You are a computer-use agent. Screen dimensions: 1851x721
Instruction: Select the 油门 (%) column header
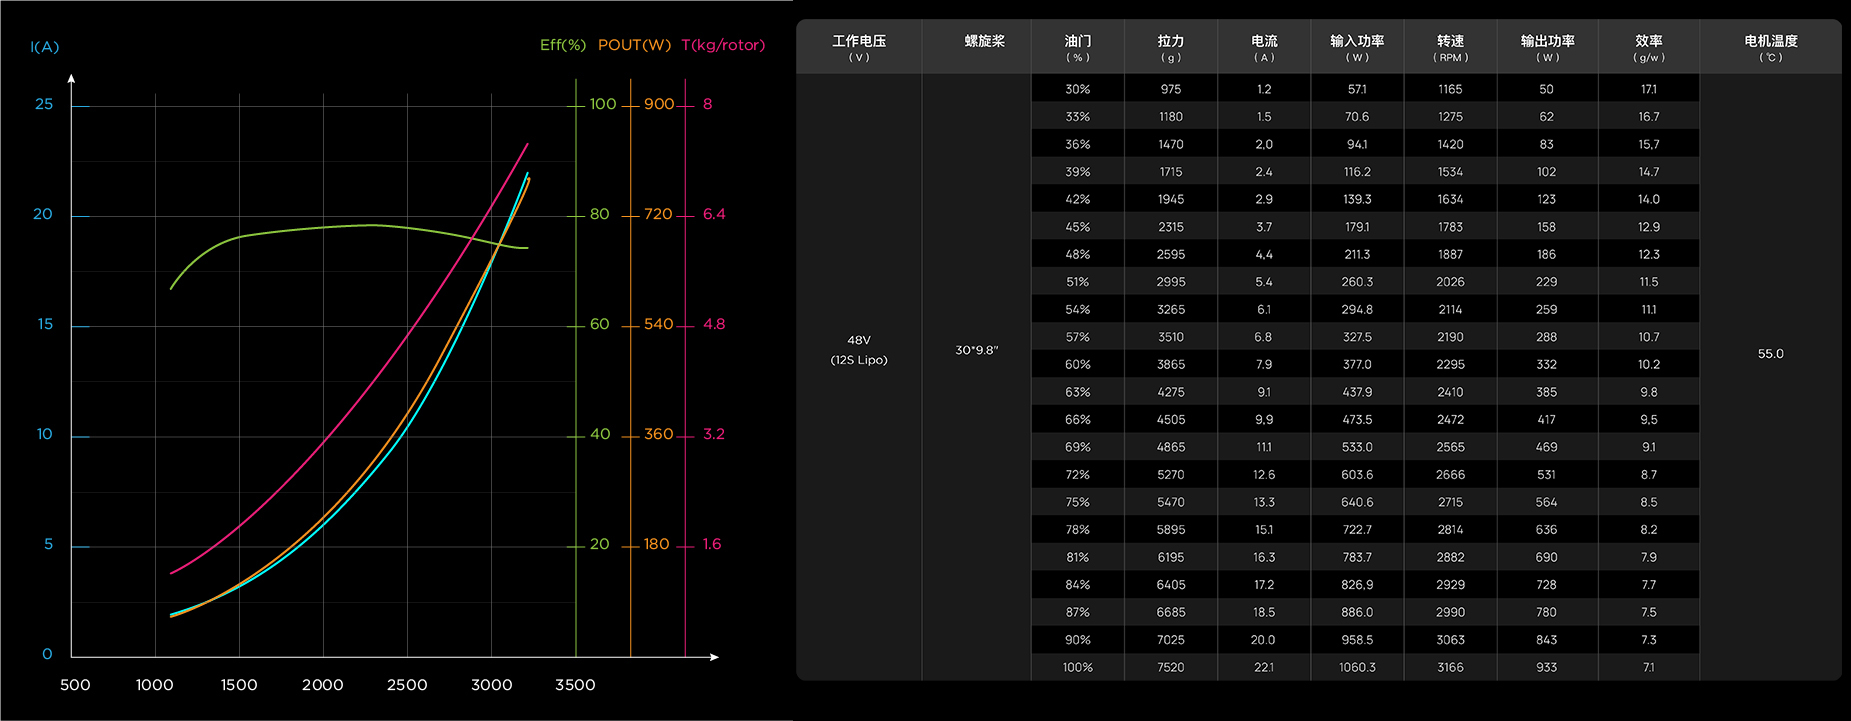point(1077,47)
